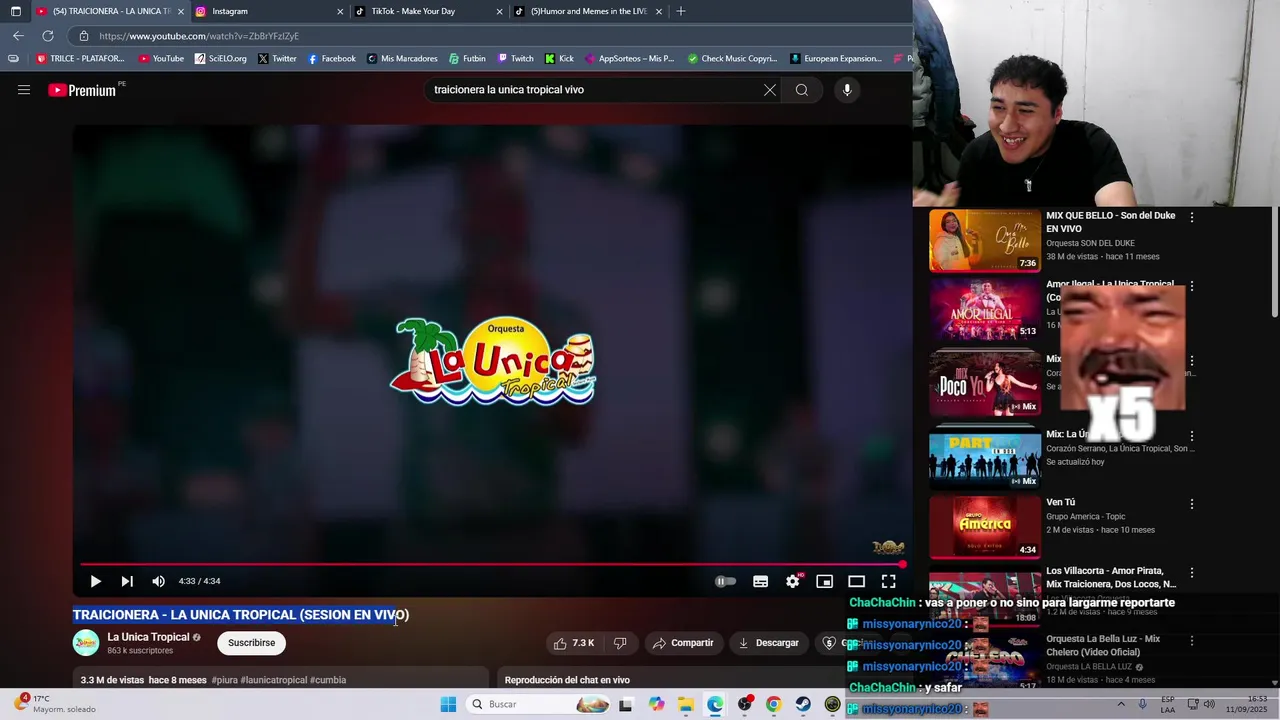Subscribe with the Suscribirse button
1280x720 pixels.
pyautogui.click(x=252, y=643)
